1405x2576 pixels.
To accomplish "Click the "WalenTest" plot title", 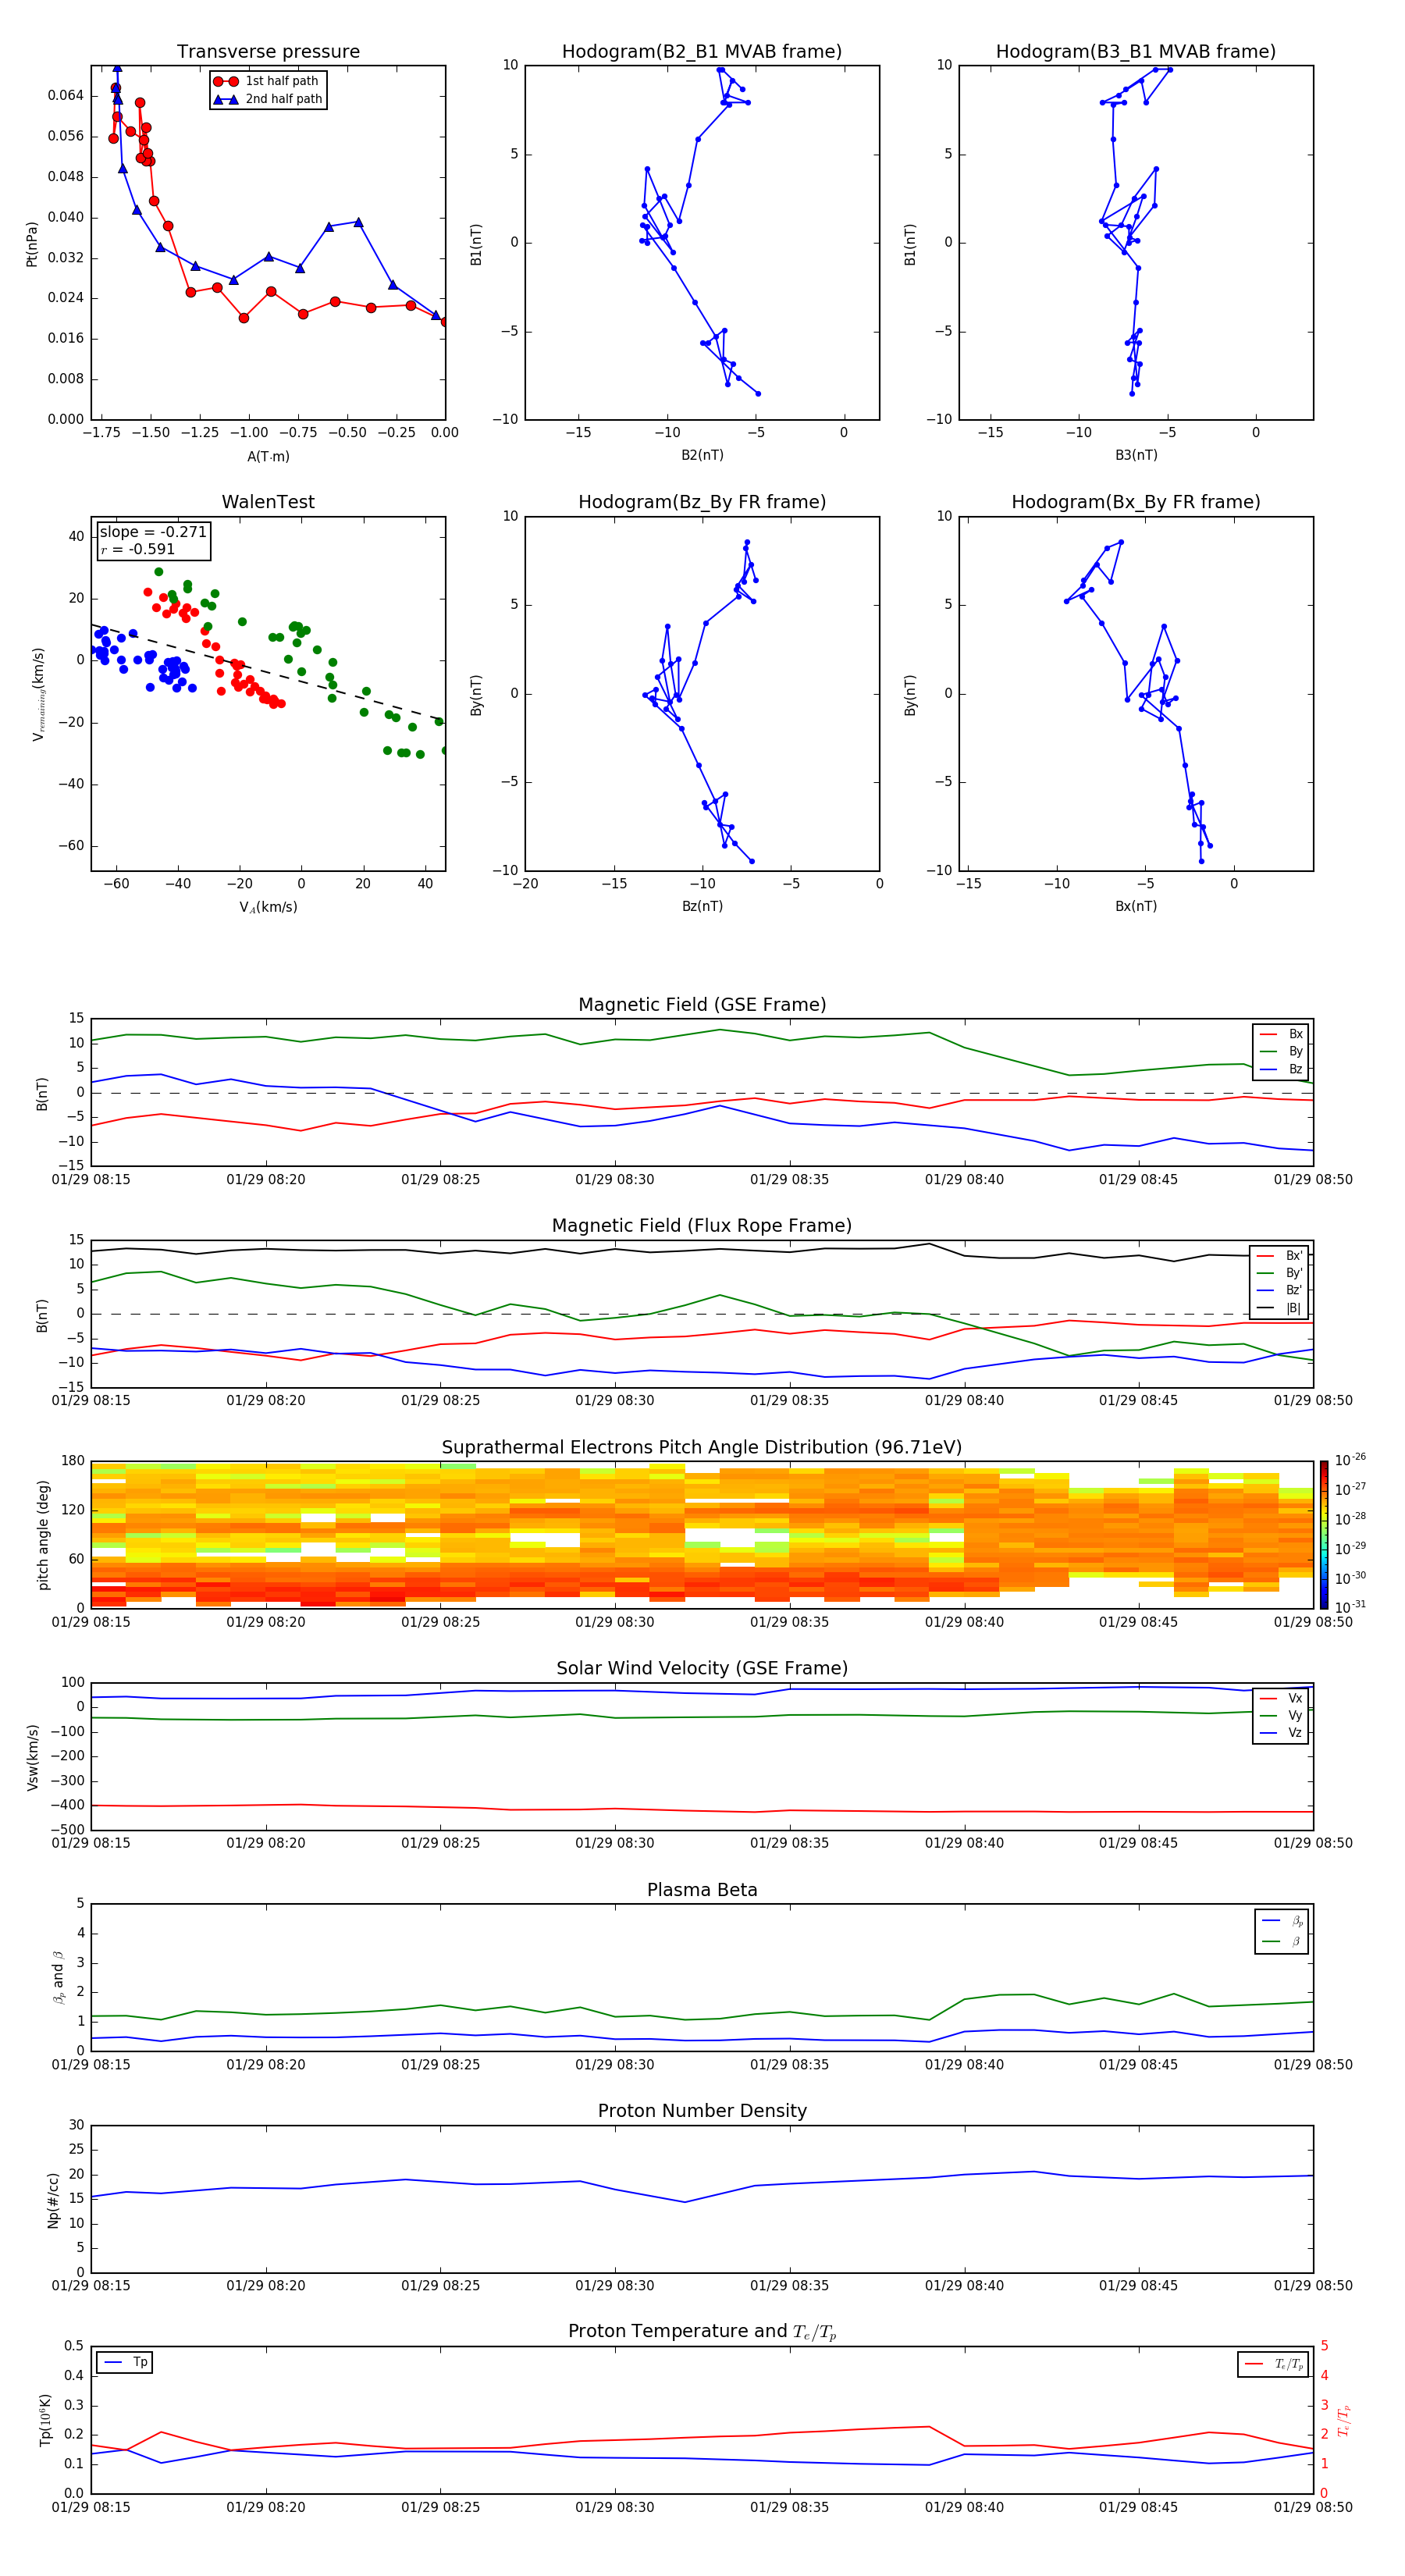I will point(268,502).
